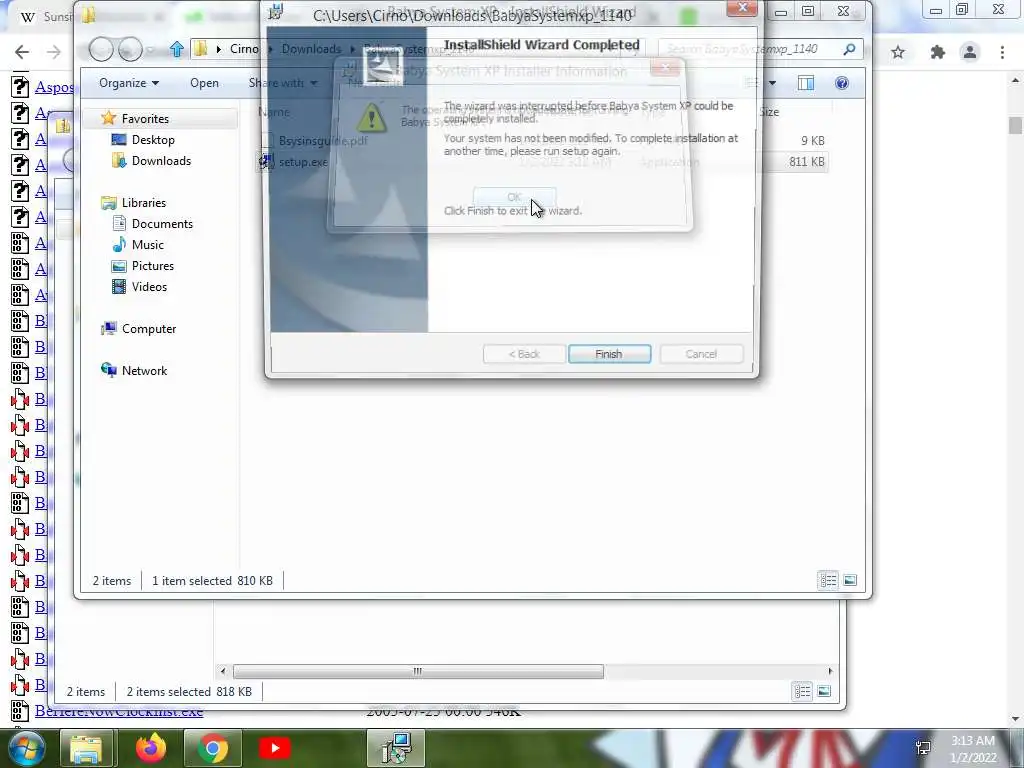Click the network tray icon
The width and height of the screenshot is (1024, 768).
coord(923,748)
